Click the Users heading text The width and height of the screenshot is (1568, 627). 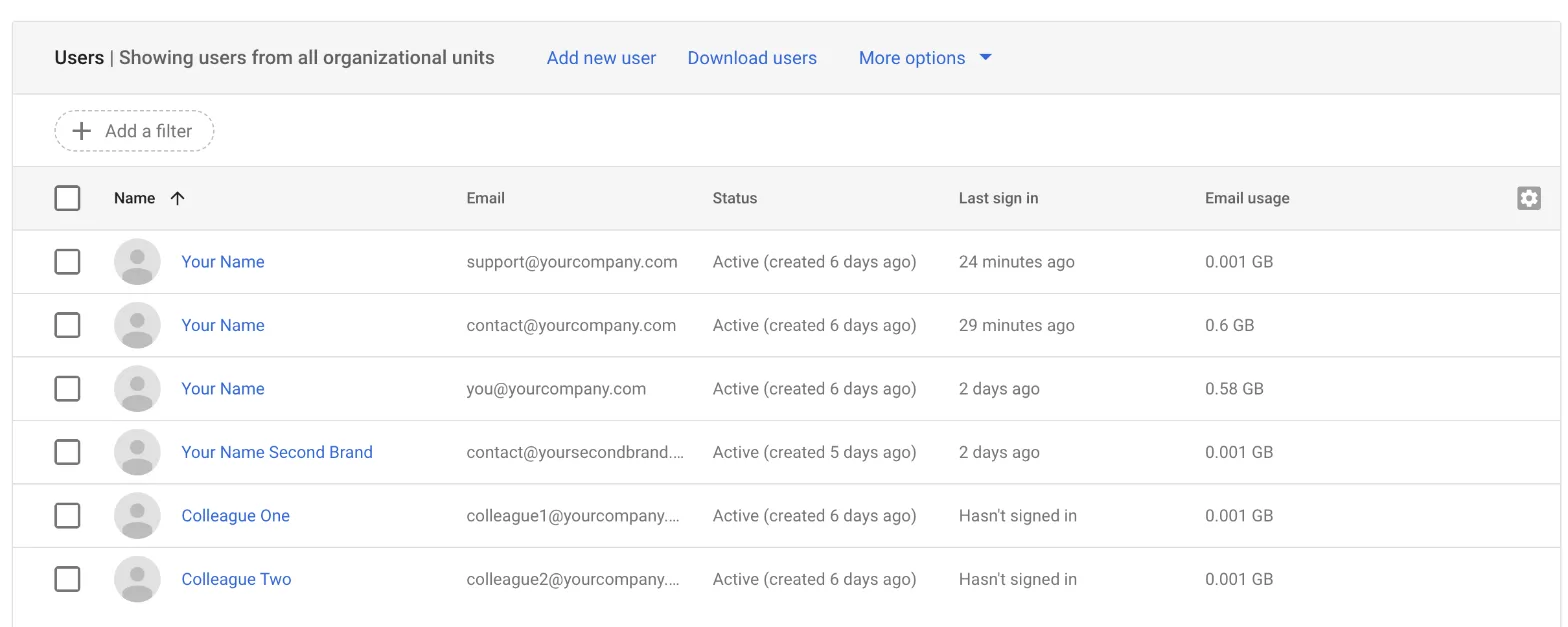(79, 58)
